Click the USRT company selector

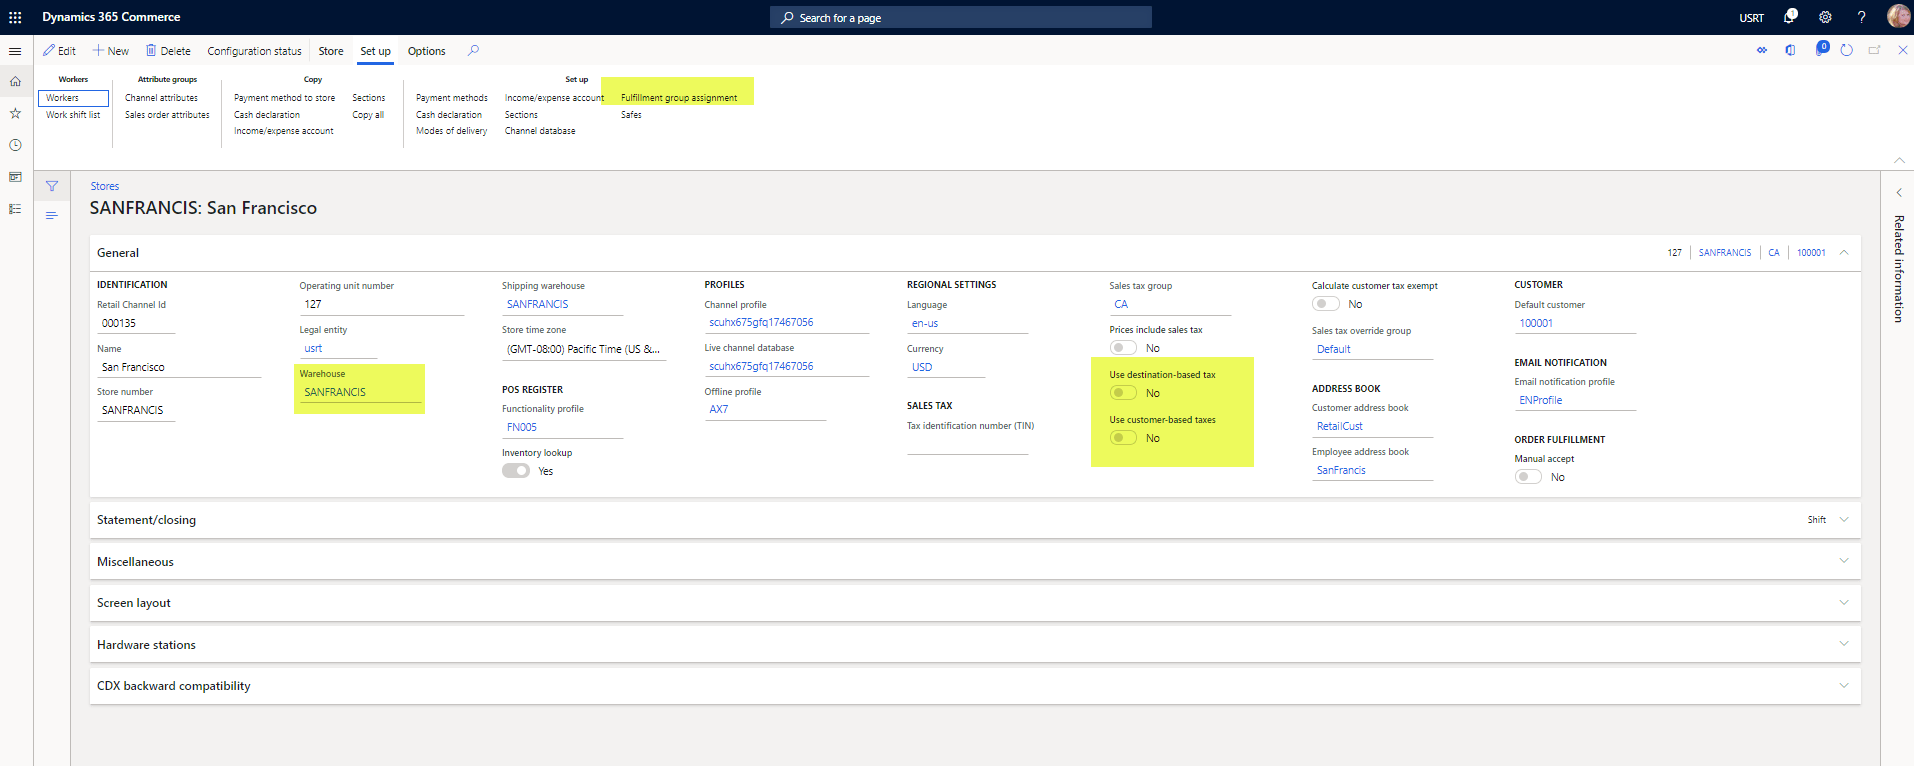pyautogui.click(x=1751, y=18)
